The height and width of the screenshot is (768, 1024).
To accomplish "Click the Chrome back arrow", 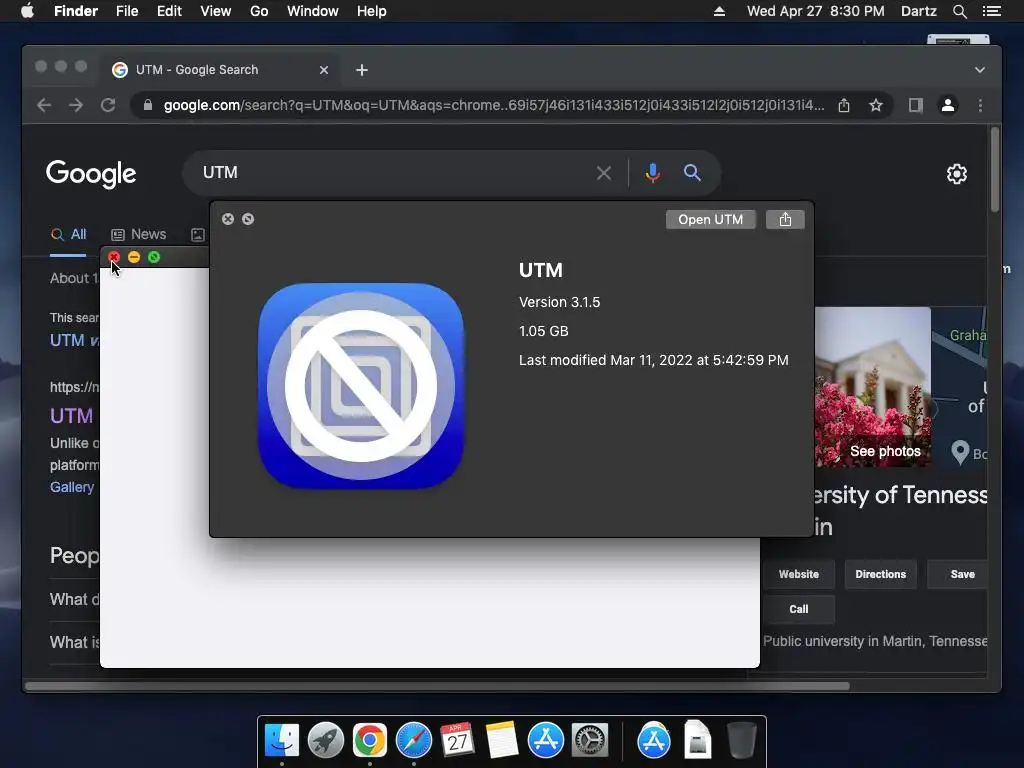I will click(x=44, y=105).
